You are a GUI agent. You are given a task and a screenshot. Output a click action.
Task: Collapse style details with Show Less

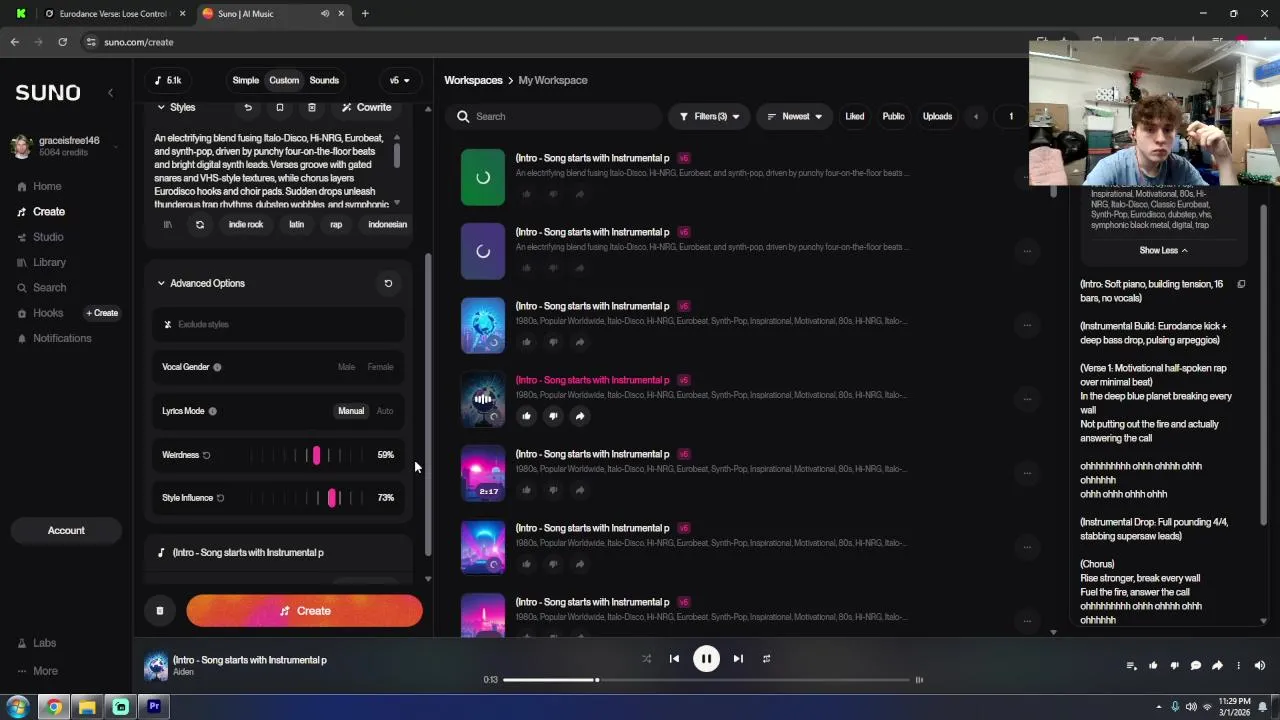1163,250
